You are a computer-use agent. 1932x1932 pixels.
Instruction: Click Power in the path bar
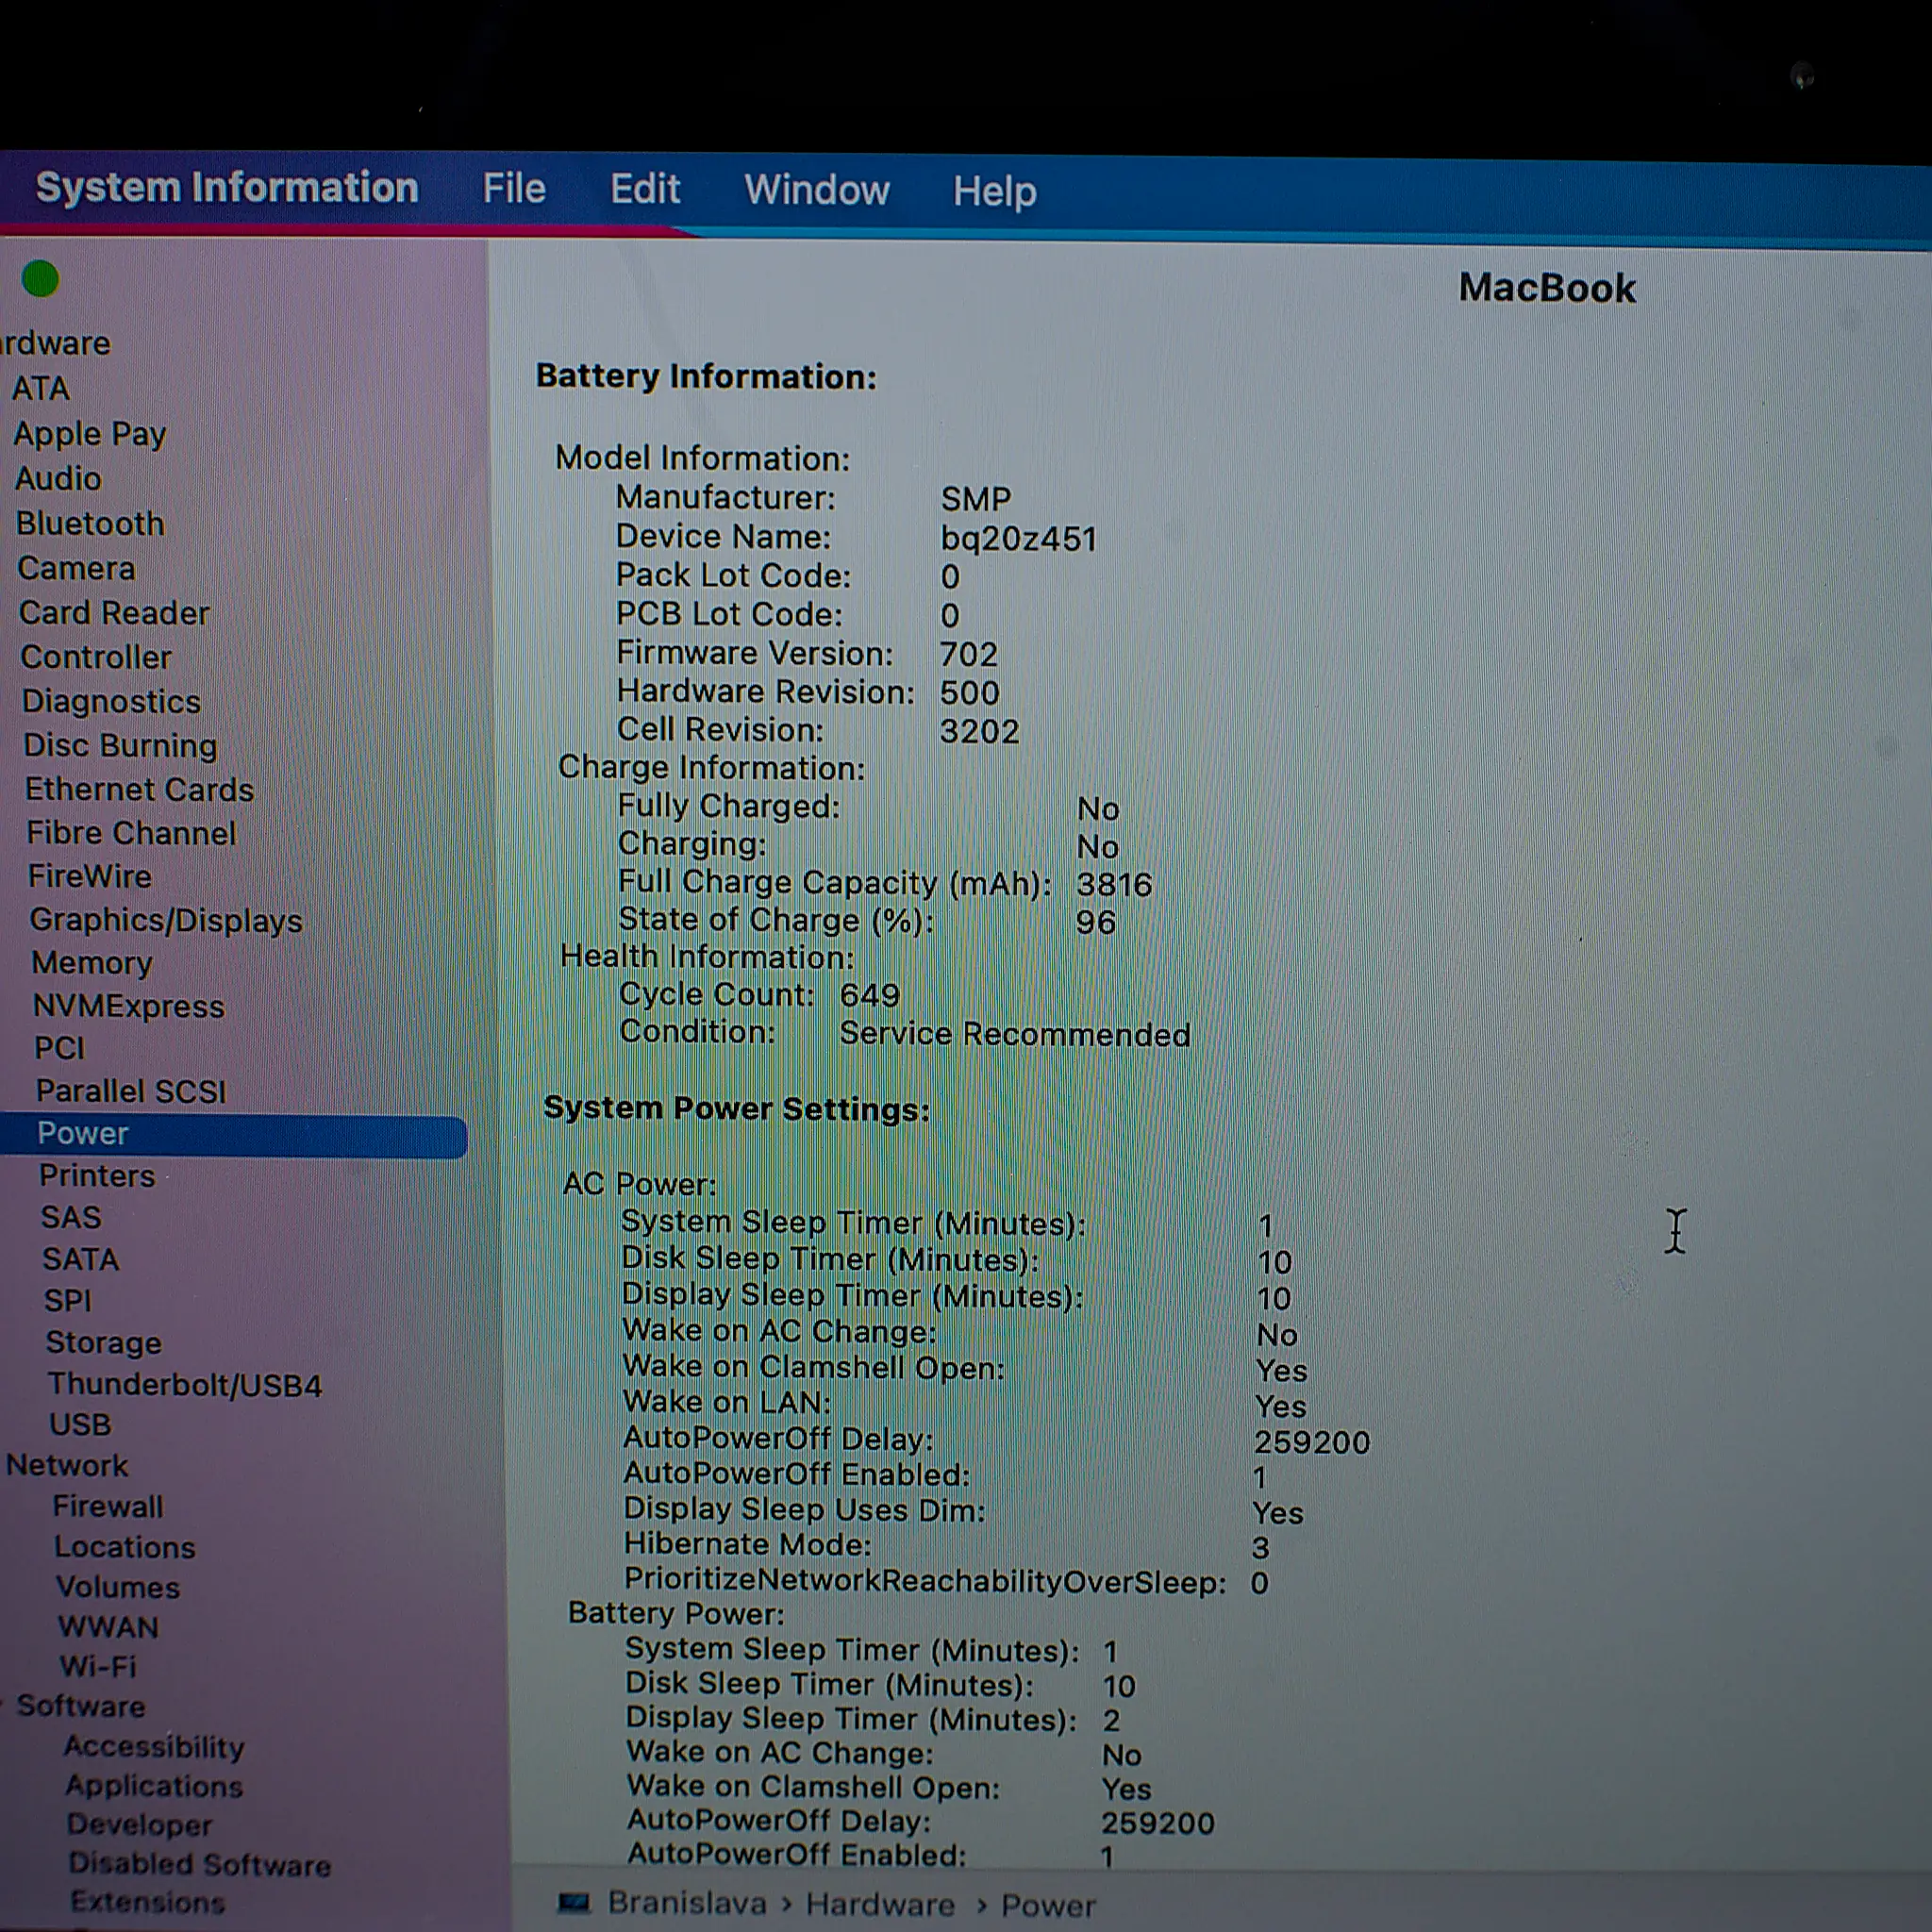pos(1048,1905)
